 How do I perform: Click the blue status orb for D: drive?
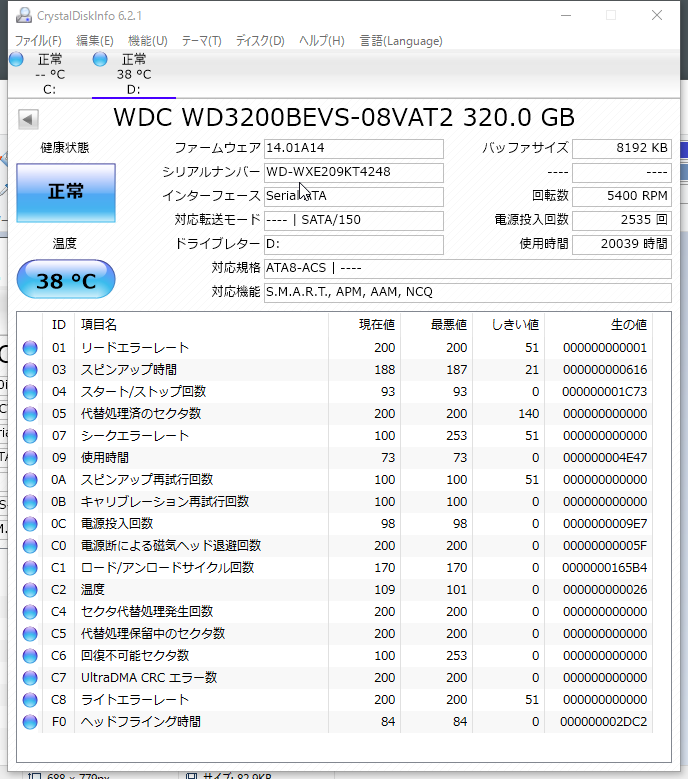tap(100, 59)
